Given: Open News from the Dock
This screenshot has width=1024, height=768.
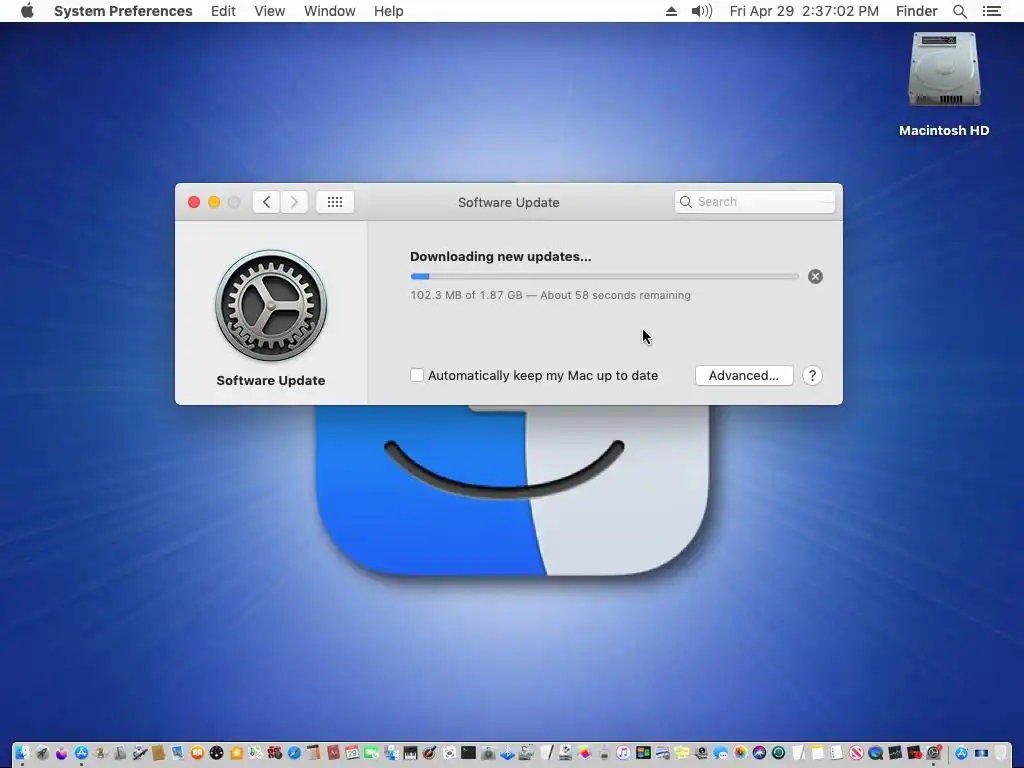Looking at the screenshot, I should (x=856, y=753).
